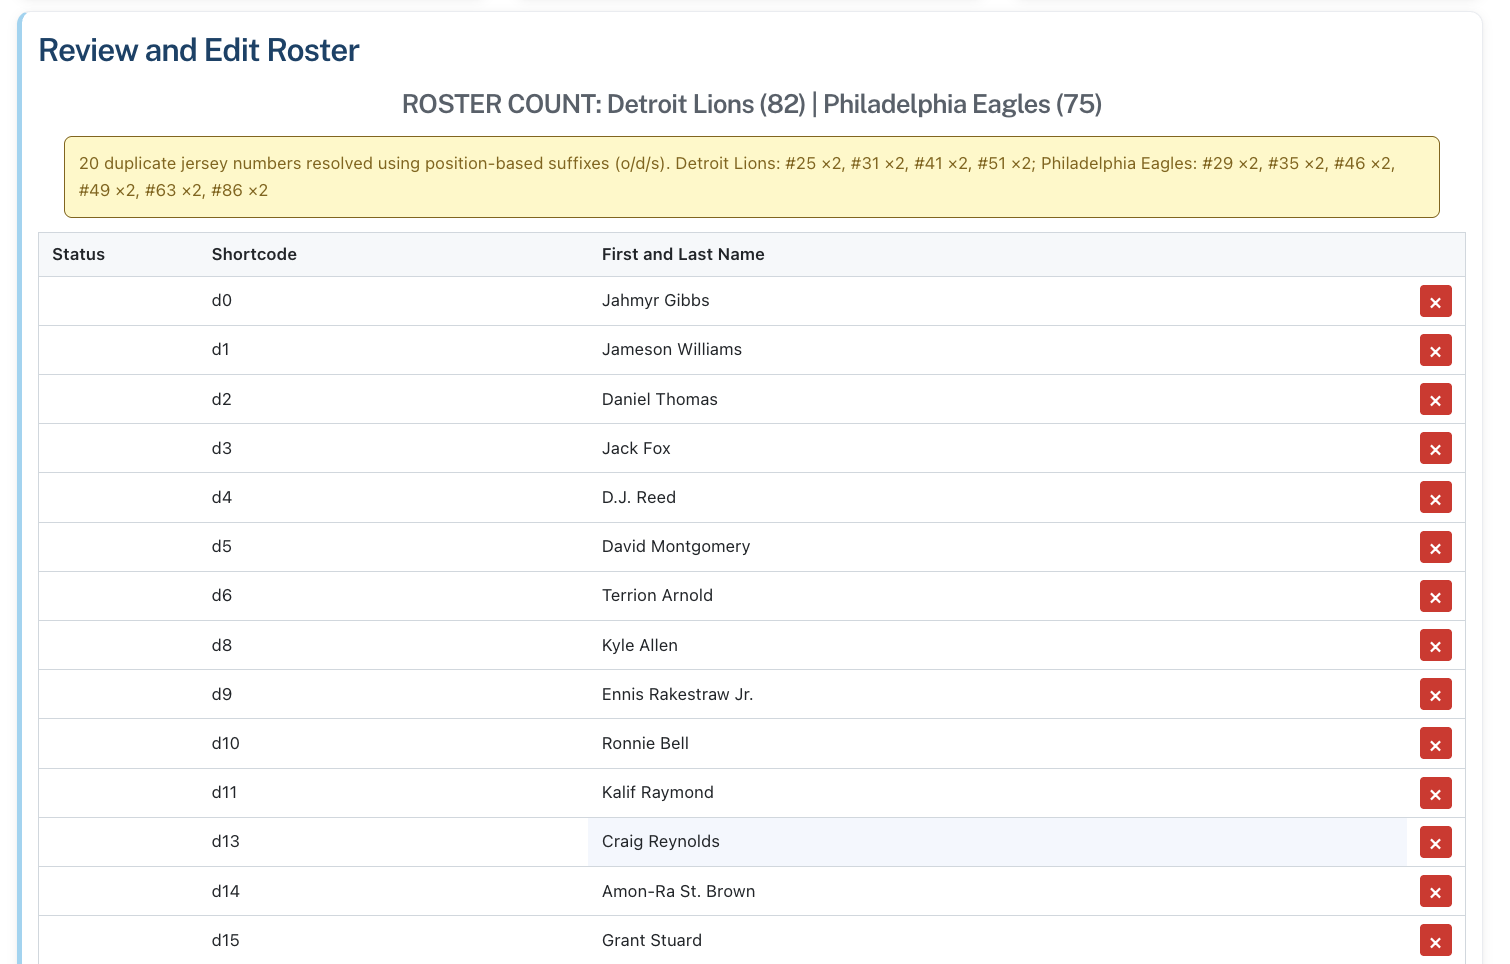Delete David Montgomery's entry

coord(1435,547)
